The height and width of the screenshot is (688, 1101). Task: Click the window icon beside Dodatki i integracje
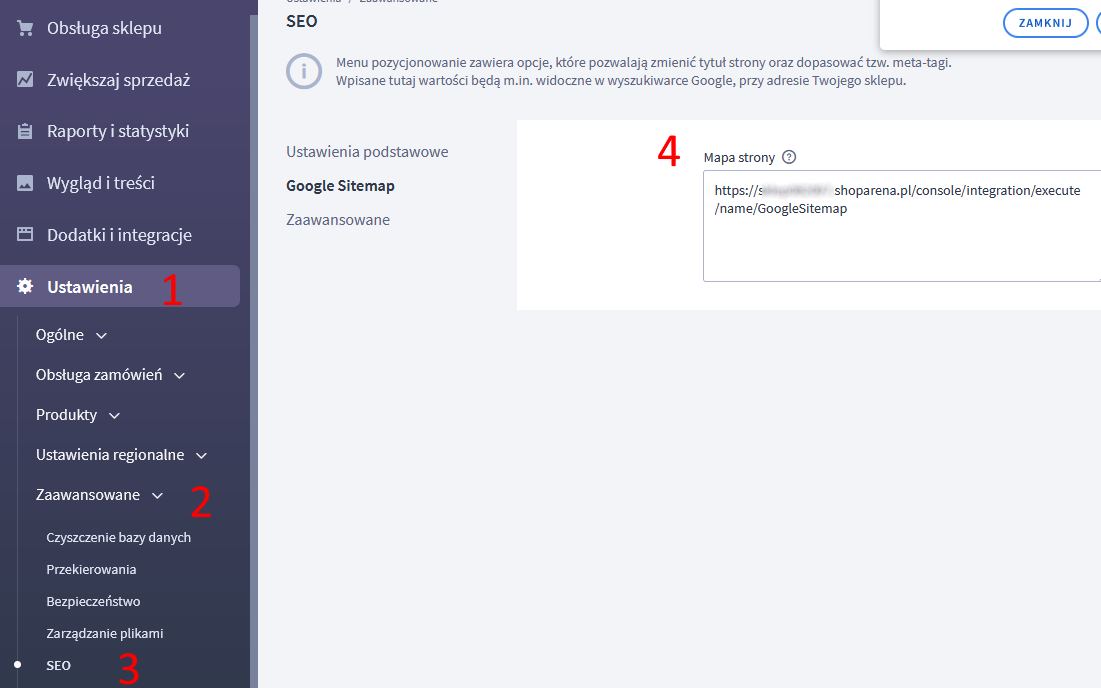[x=25, y=235]
